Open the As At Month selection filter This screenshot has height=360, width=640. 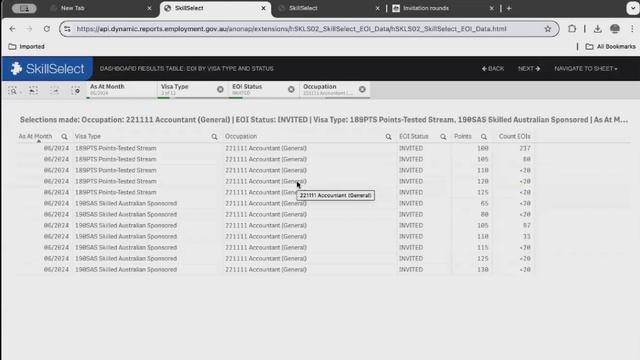[121, 90]
